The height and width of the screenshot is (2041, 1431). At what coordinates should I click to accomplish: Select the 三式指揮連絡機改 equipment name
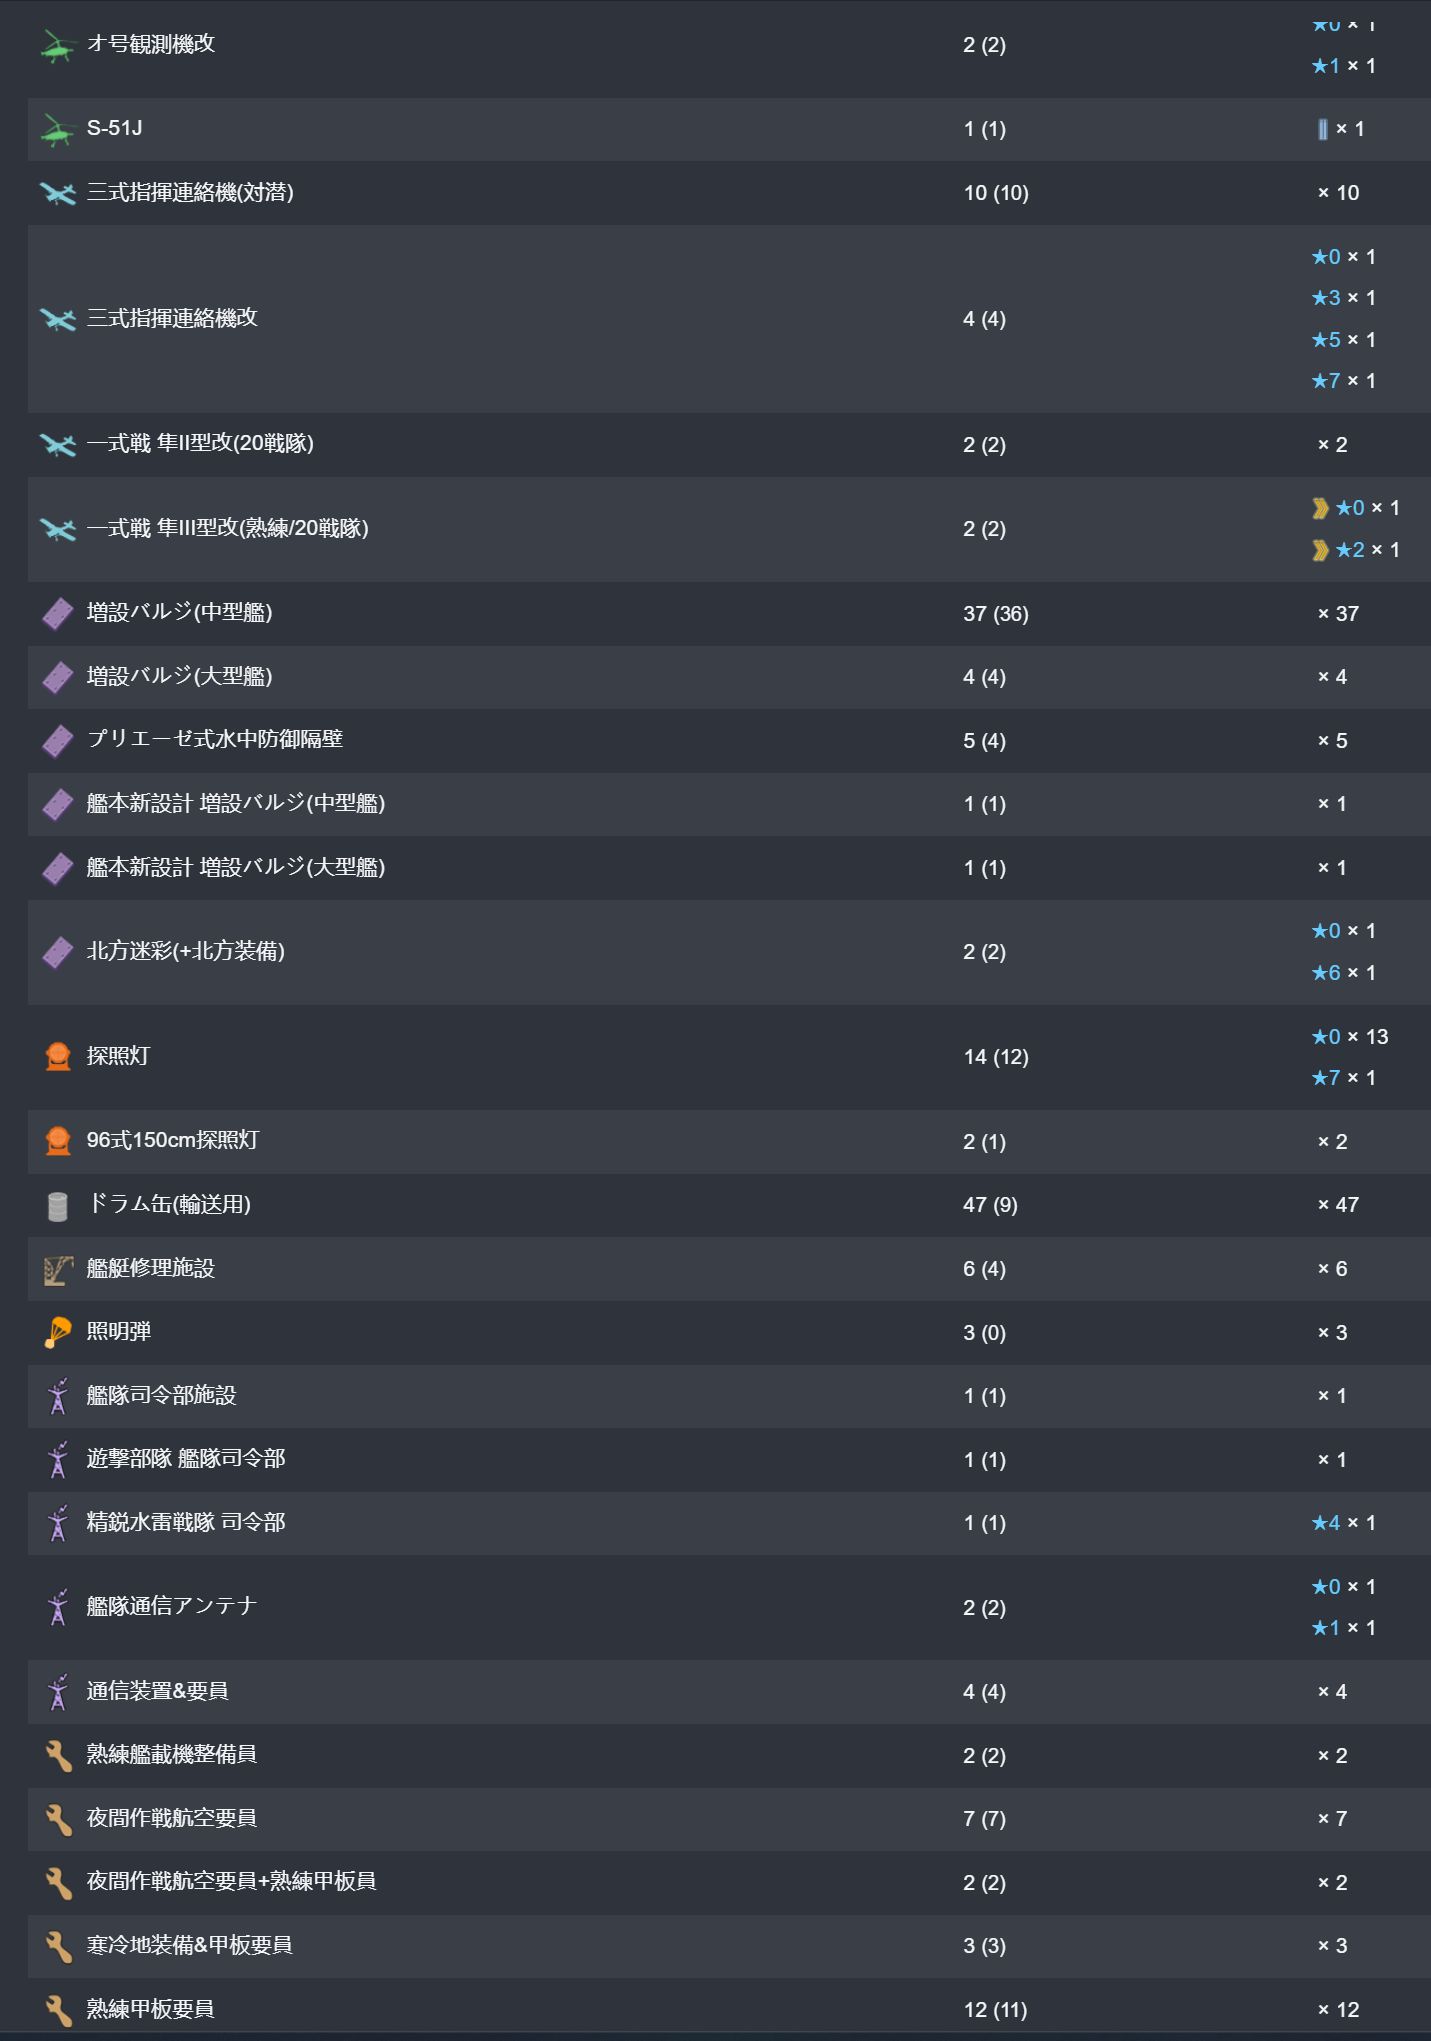pyautogui.click(x=172, y=318)
